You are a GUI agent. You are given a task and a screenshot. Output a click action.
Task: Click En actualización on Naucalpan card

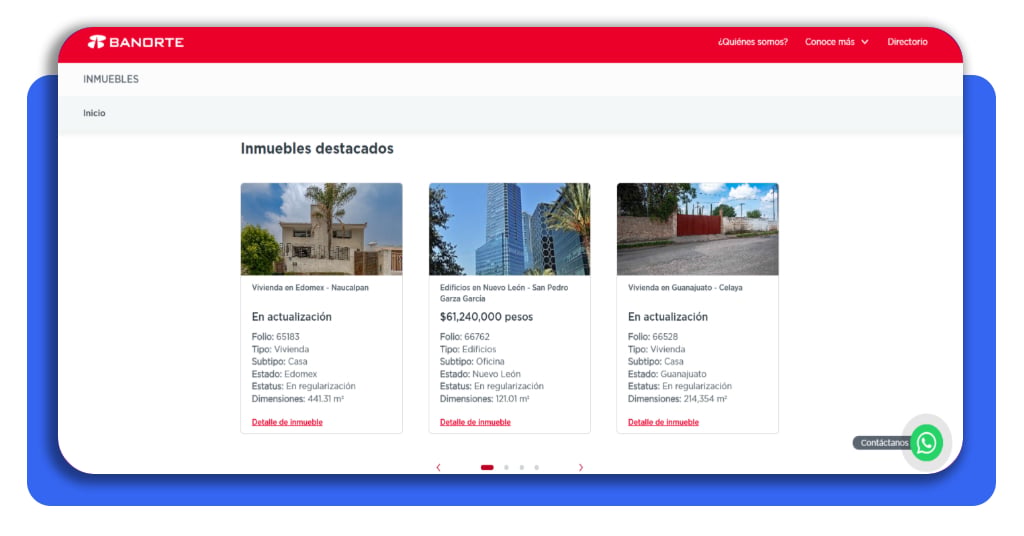point(292,317)
